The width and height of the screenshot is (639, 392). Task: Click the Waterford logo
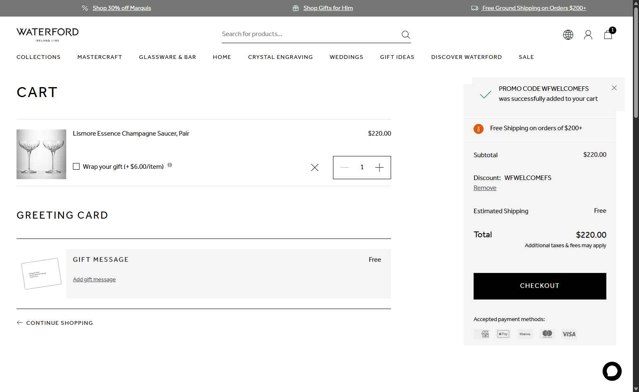coord(48,34)
